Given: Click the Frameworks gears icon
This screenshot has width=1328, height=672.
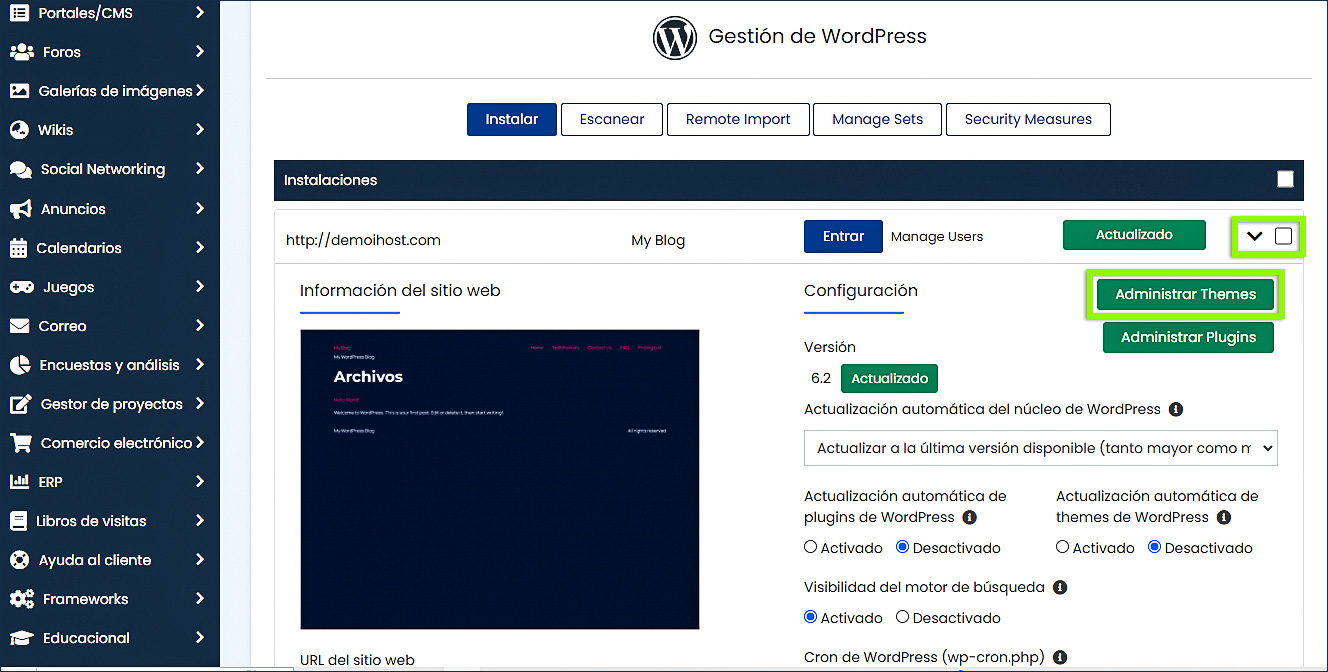Looking at the screenshot, I should (21, 599).
